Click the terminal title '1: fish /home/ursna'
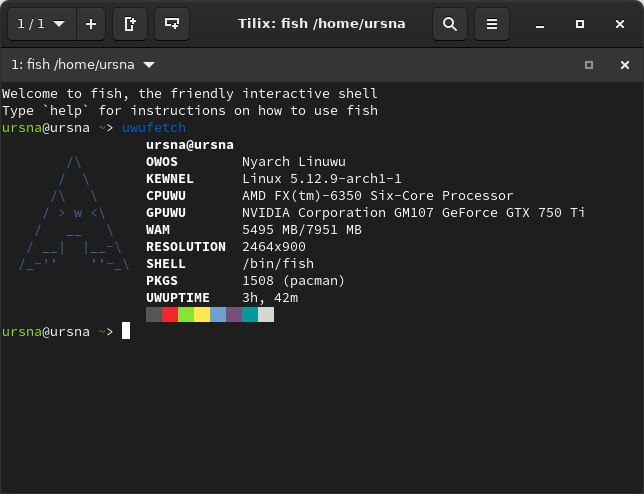This screenshot has width=644, height=494. pos(73,64)
